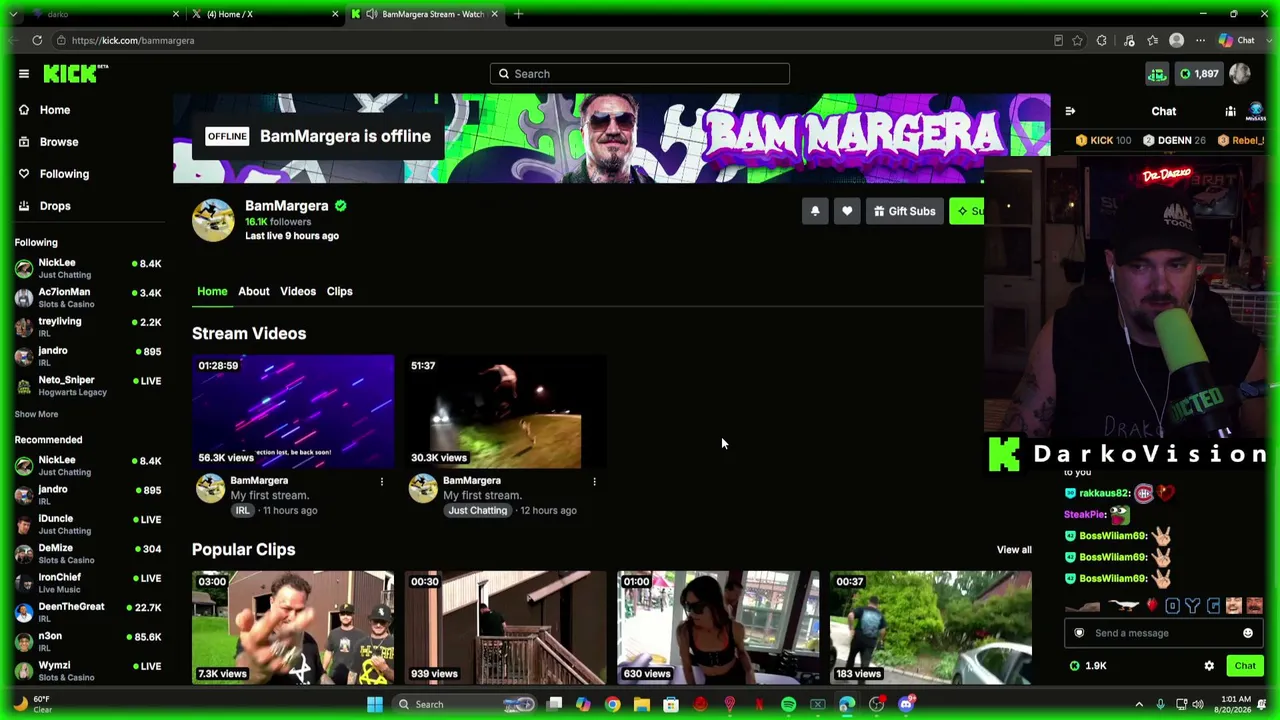Open chat identity badge icon
The image size is (1280, 720).
point(1079,633)
